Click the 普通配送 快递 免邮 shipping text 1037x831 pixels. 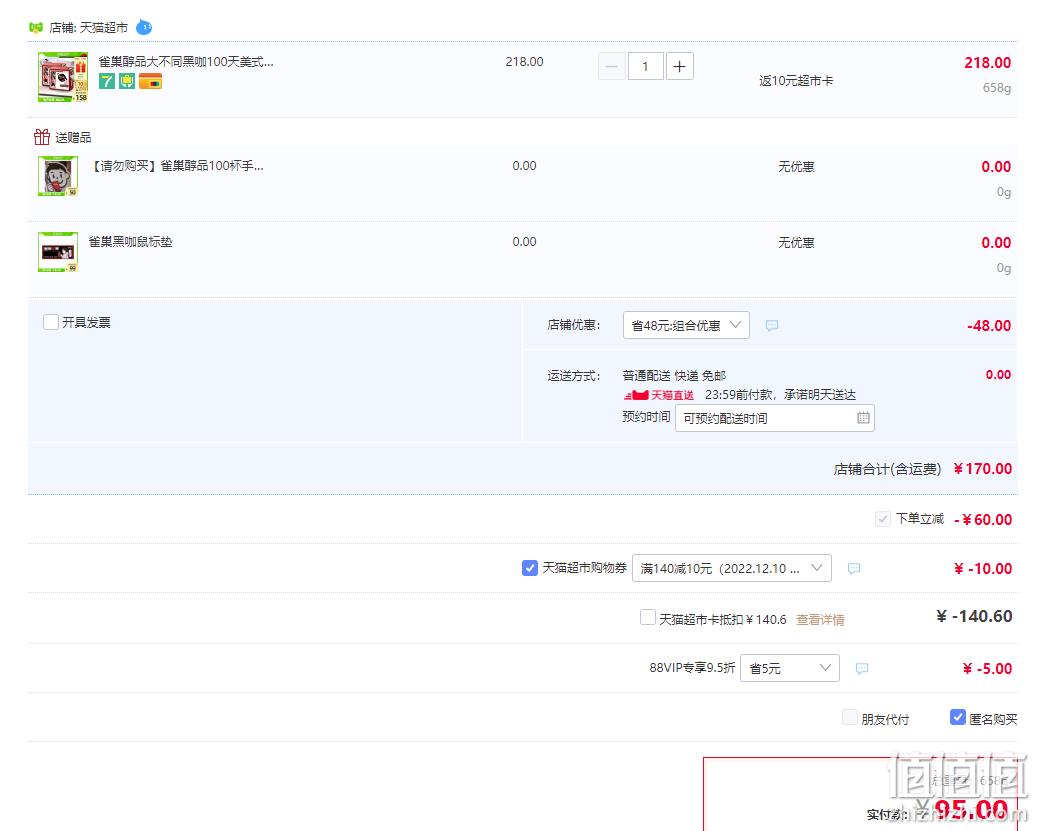tap(674, 376)
